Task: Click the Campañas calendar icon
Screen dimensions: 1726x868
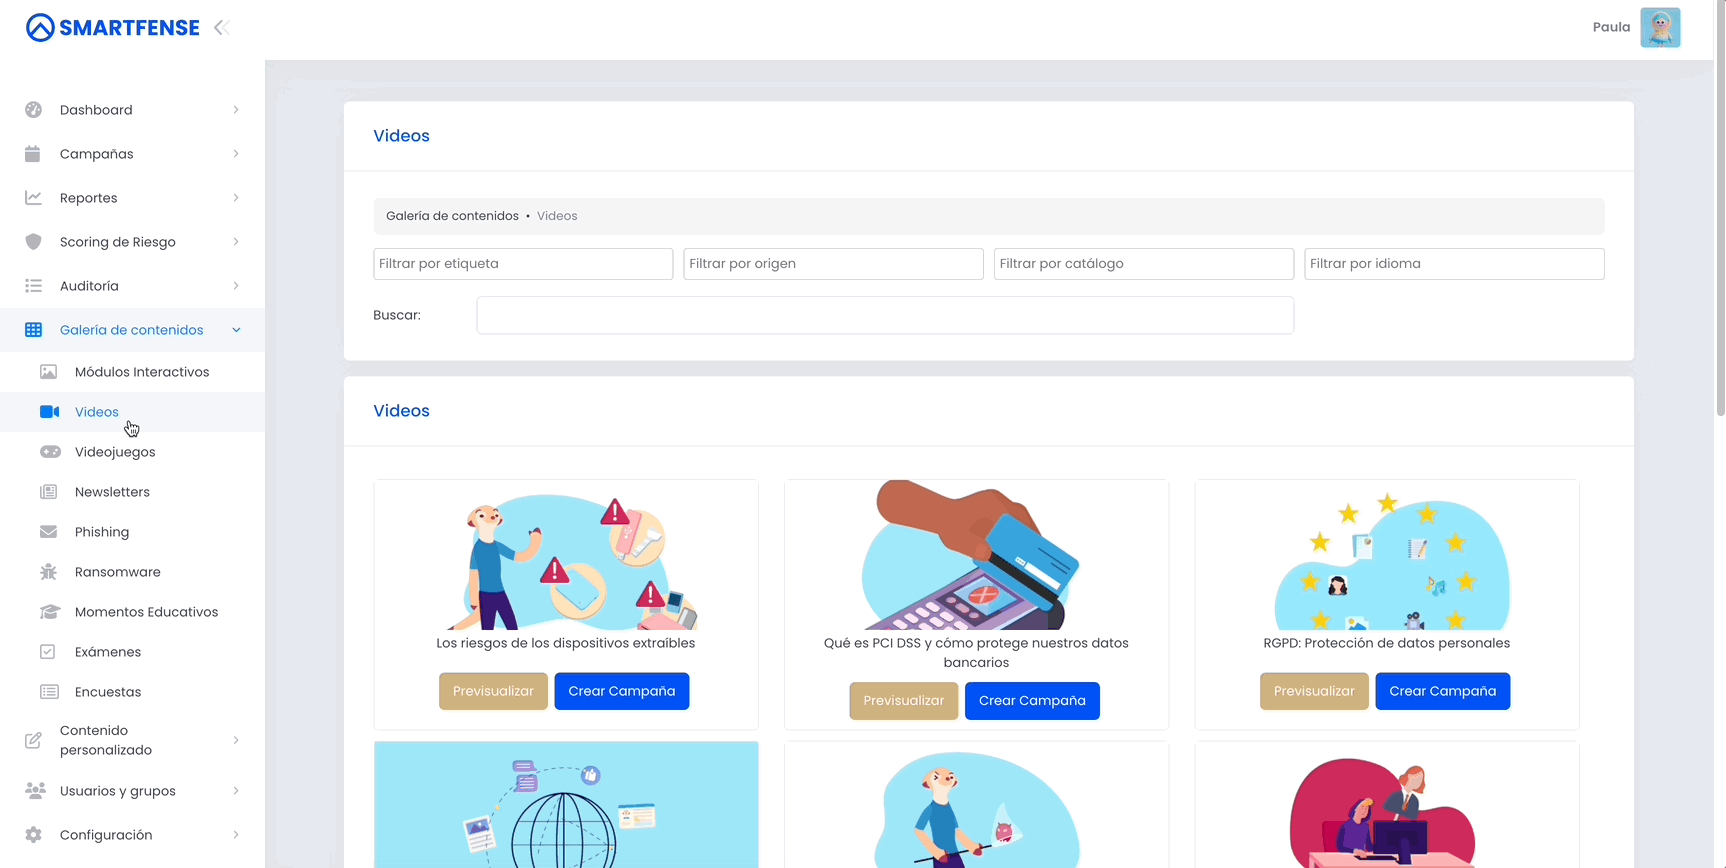Action: click(33, 154)
